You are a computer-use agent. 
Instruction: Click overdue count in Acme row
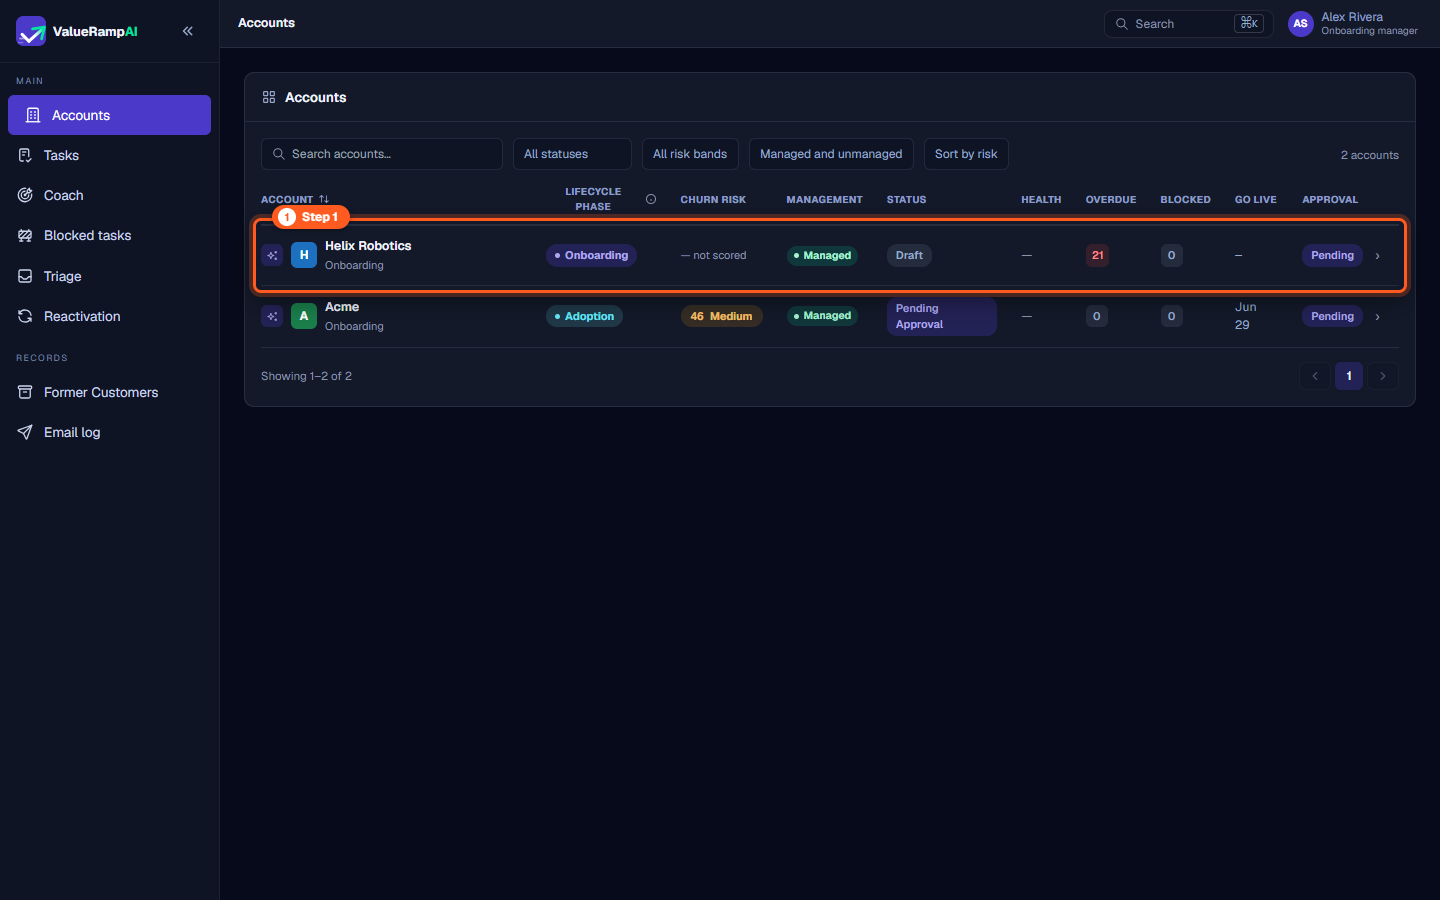click(x=1097, y=316)
